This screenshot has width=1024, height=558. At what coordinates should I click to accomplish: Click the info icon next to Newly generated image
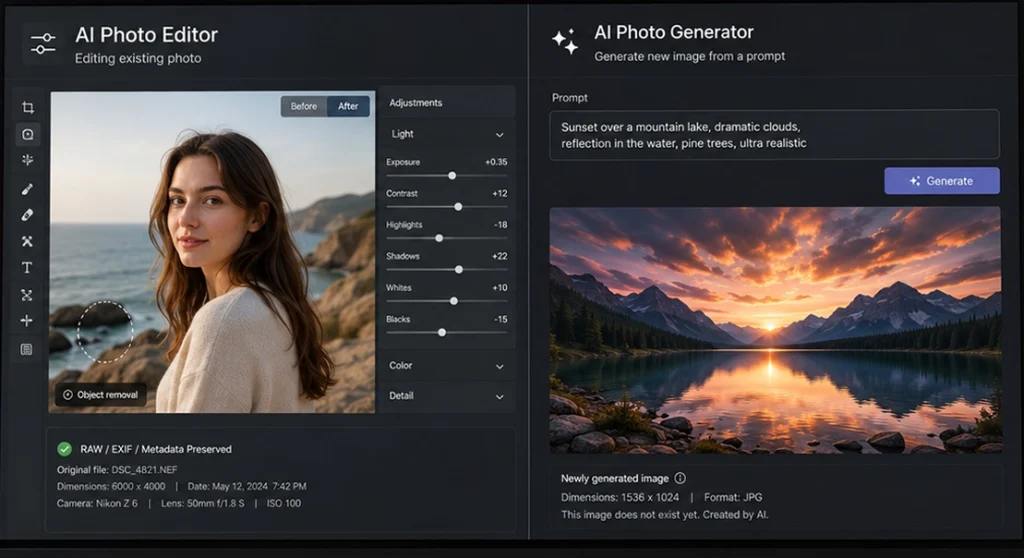[680, 478]
